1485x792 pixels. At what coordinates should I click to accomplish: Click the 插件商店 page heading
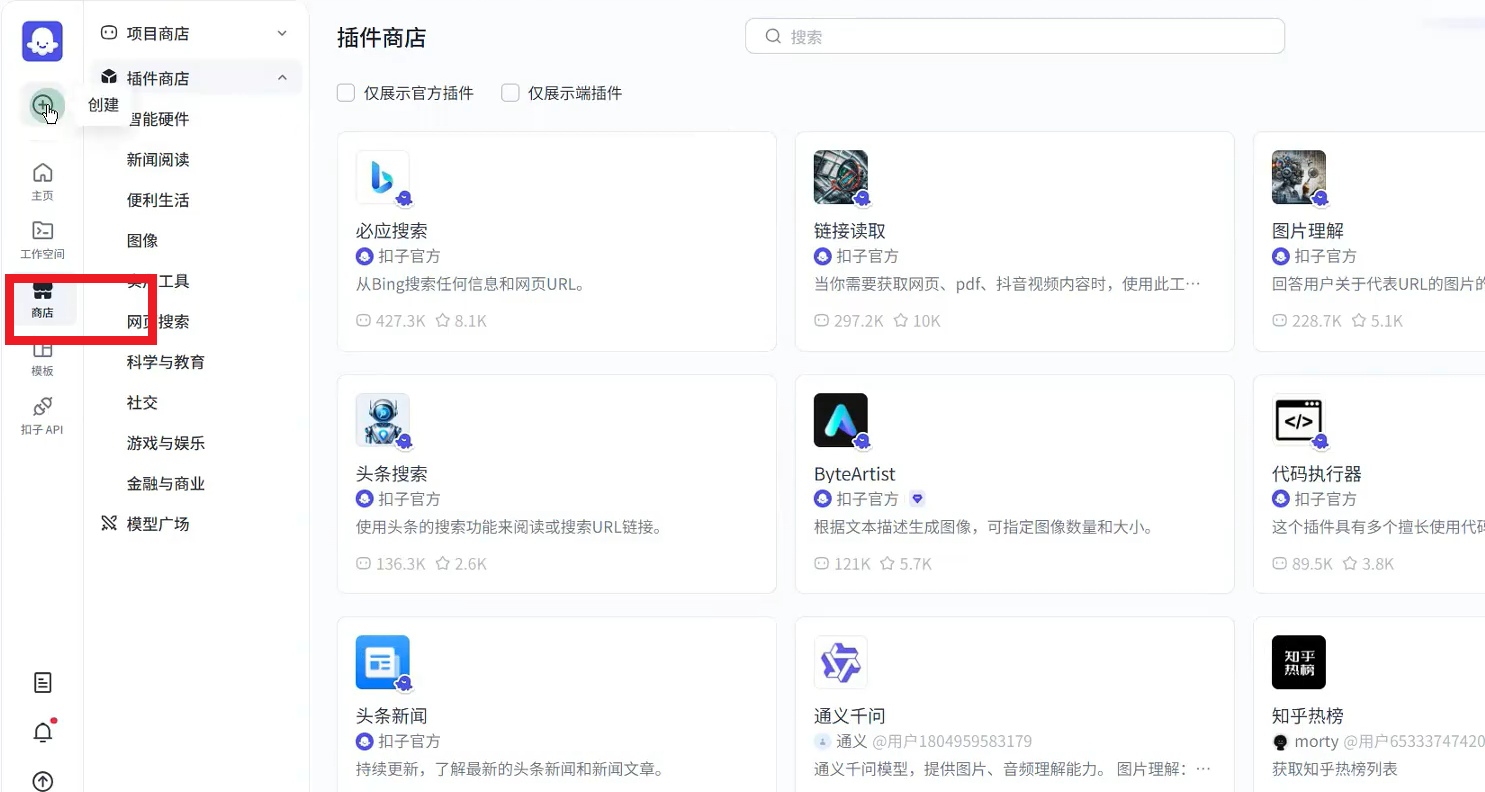pyautogui.click(x=382, y=38)
